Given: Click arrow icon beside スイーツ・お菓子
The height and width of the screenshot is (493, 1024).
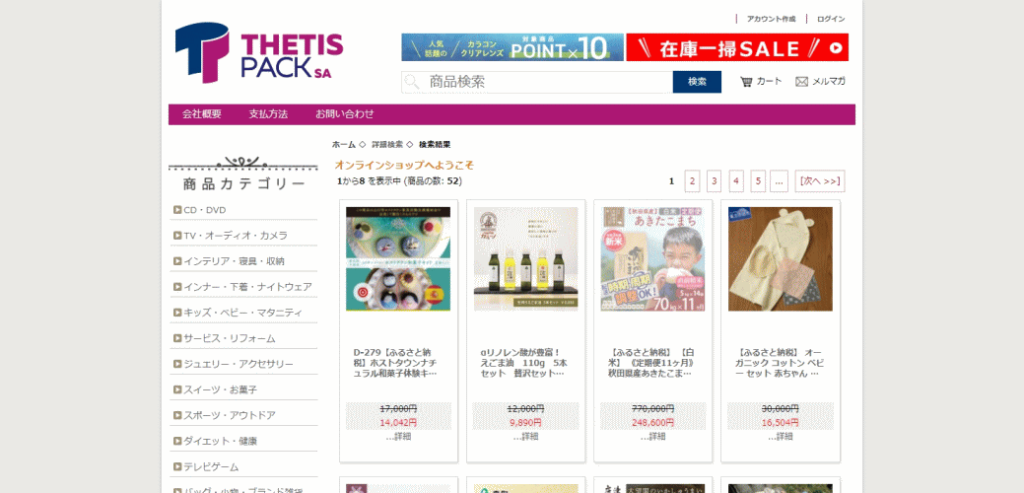Looking at the screenshot, I should [x=177, y=390].
